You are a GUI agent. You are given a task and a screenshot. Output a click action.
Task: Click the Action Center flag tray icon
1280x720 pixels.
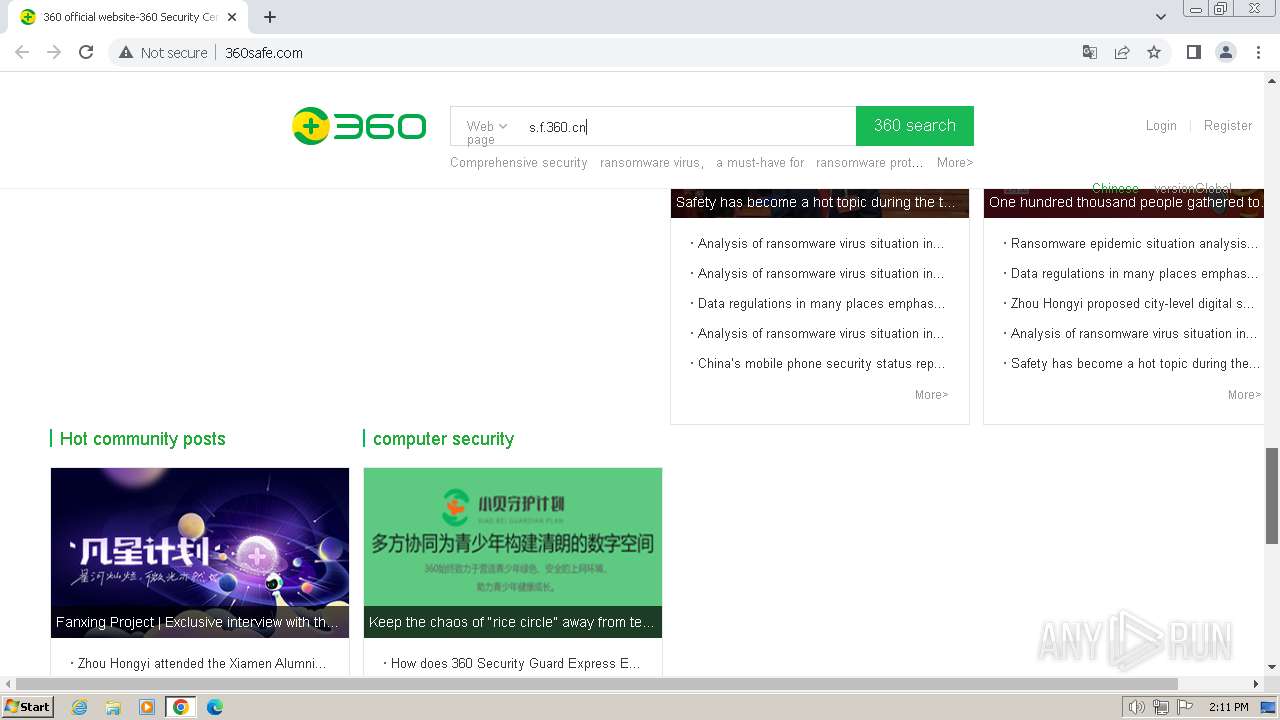click(x=1185, y=707)
